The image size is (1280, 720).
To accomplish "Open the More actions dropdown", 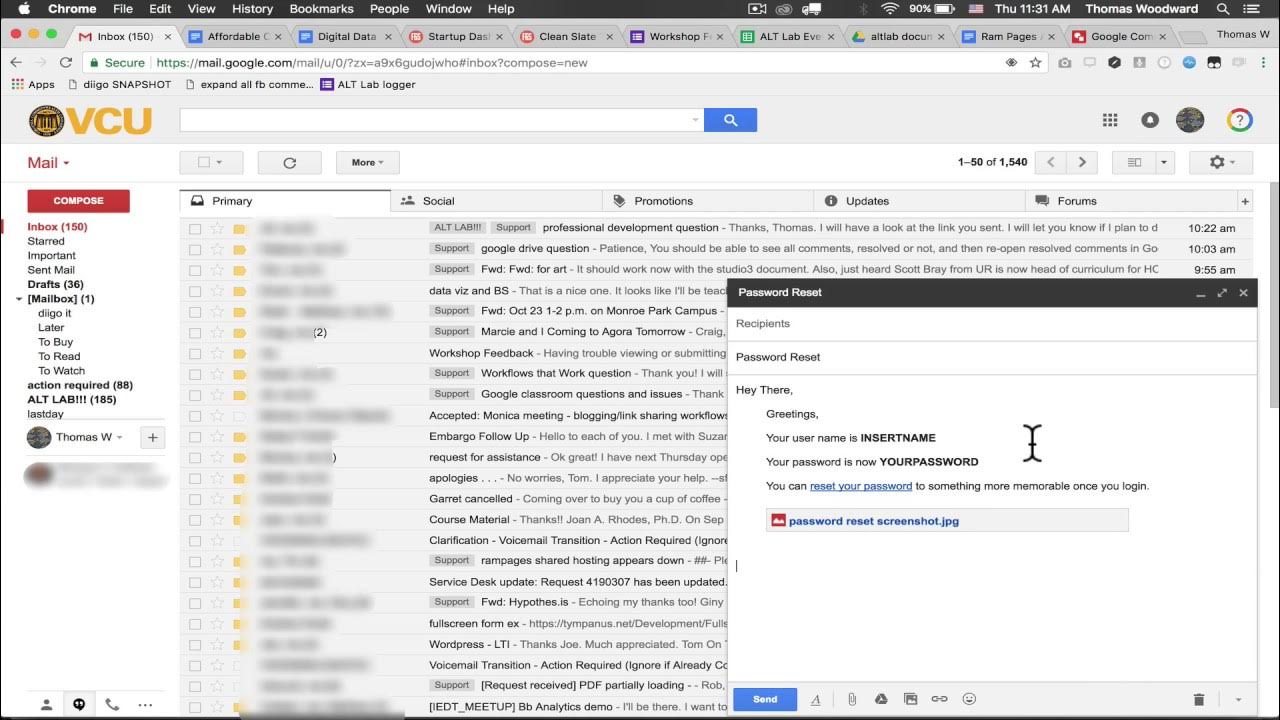I will point(367,162).
